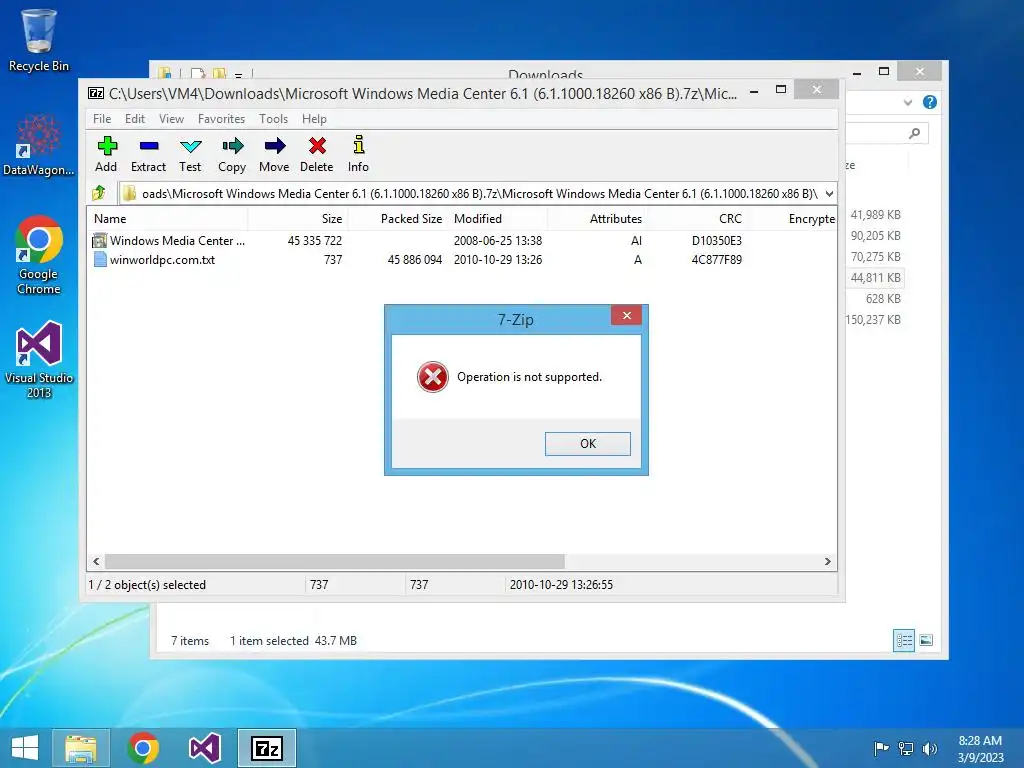The image size is (1024, 768).
Task: Click the red Delete icon
Action: [x=317, y=146]
